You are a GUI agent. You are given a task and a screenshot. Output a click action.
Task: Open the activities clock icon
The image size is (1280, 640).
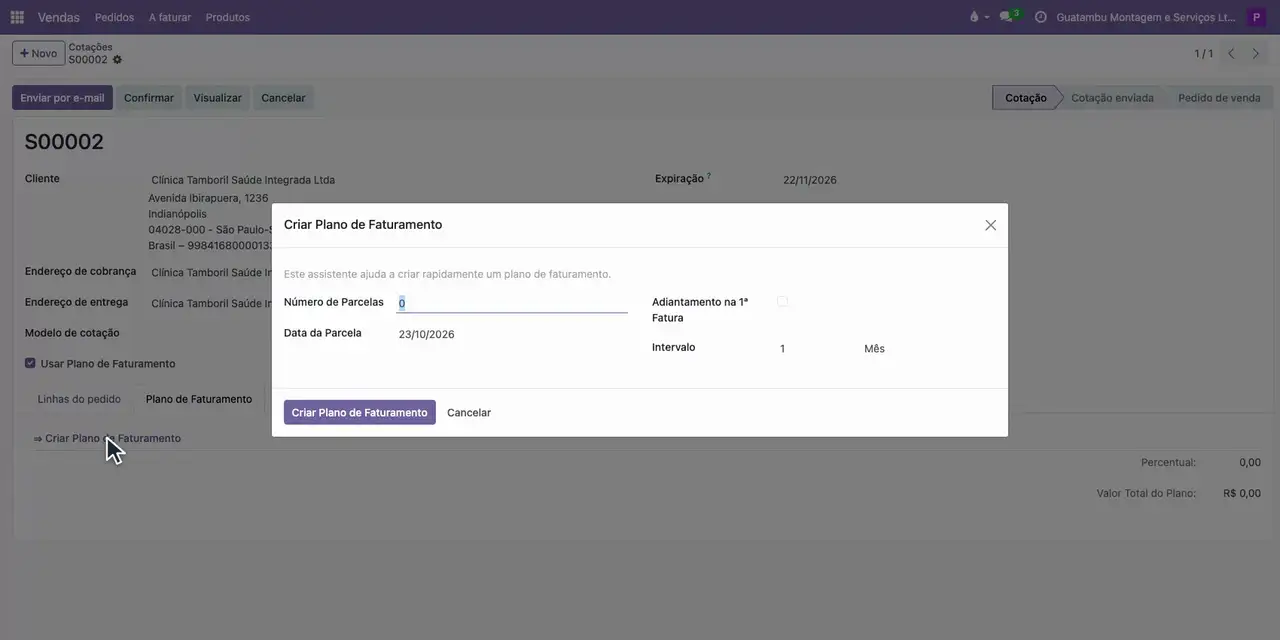[1040, 17]
